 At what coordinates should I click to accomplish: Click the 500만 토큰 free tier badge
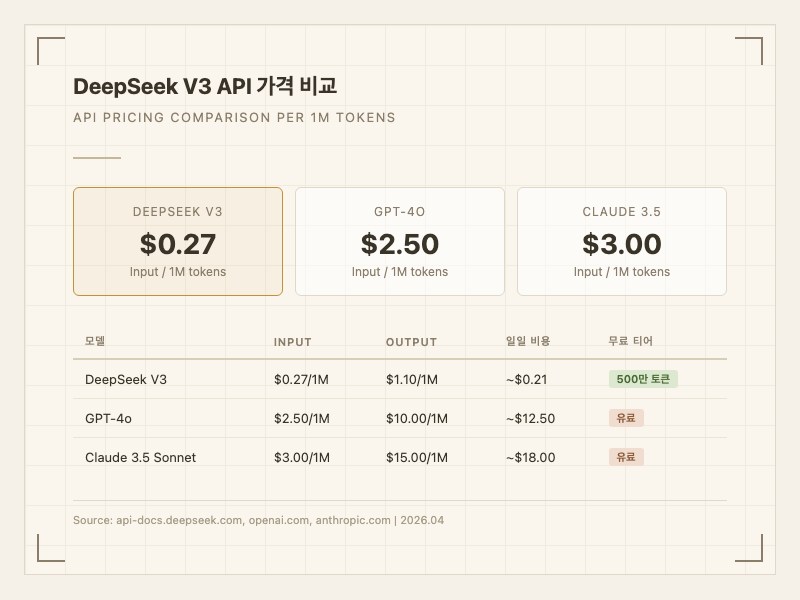point(643,379)
